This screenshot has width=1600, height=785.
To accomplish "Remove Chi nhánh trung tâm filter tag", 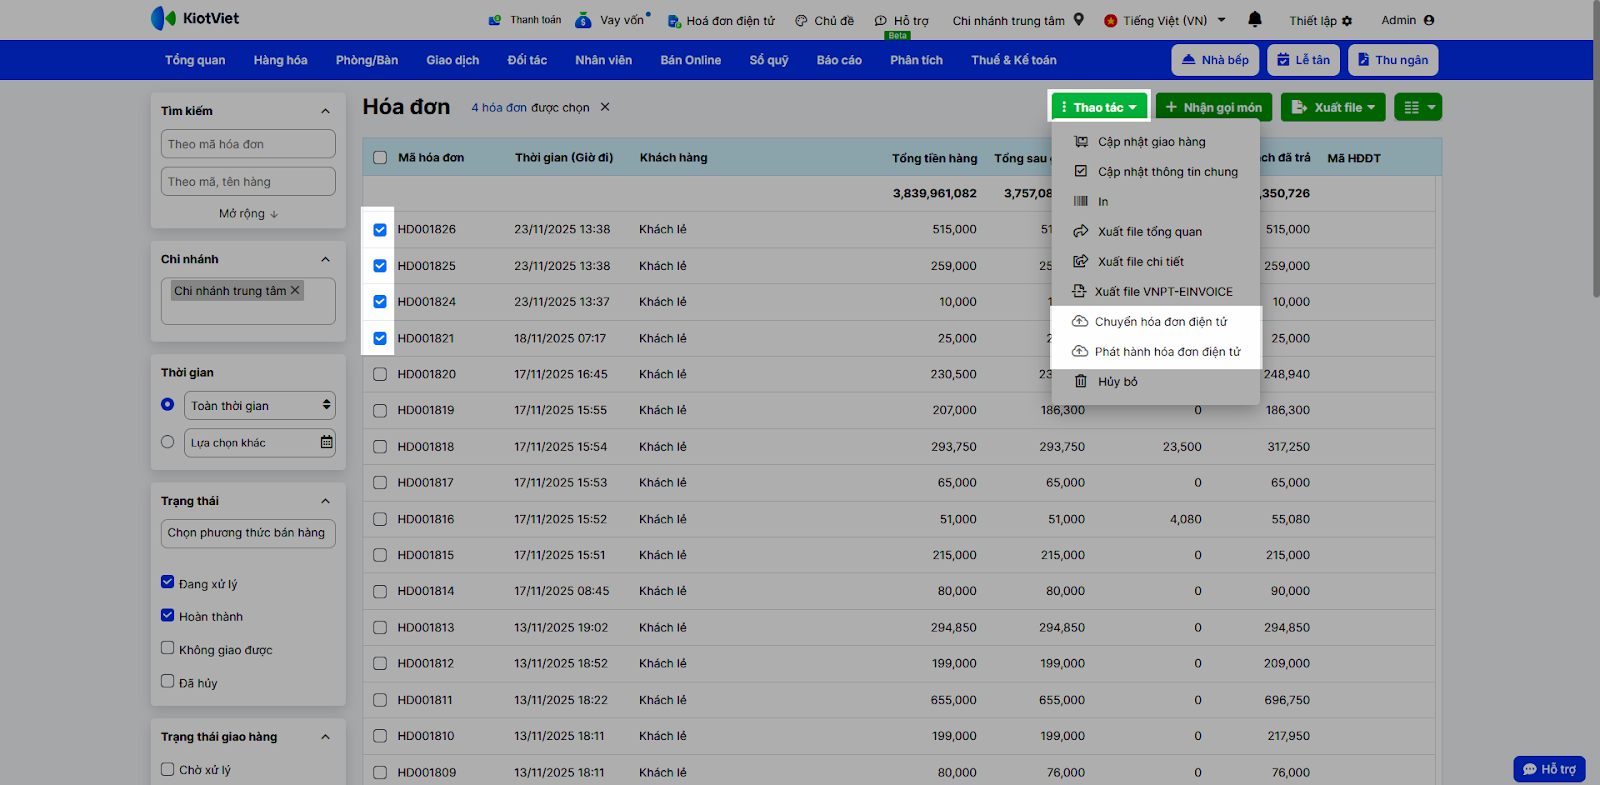I will pos(295,291).
